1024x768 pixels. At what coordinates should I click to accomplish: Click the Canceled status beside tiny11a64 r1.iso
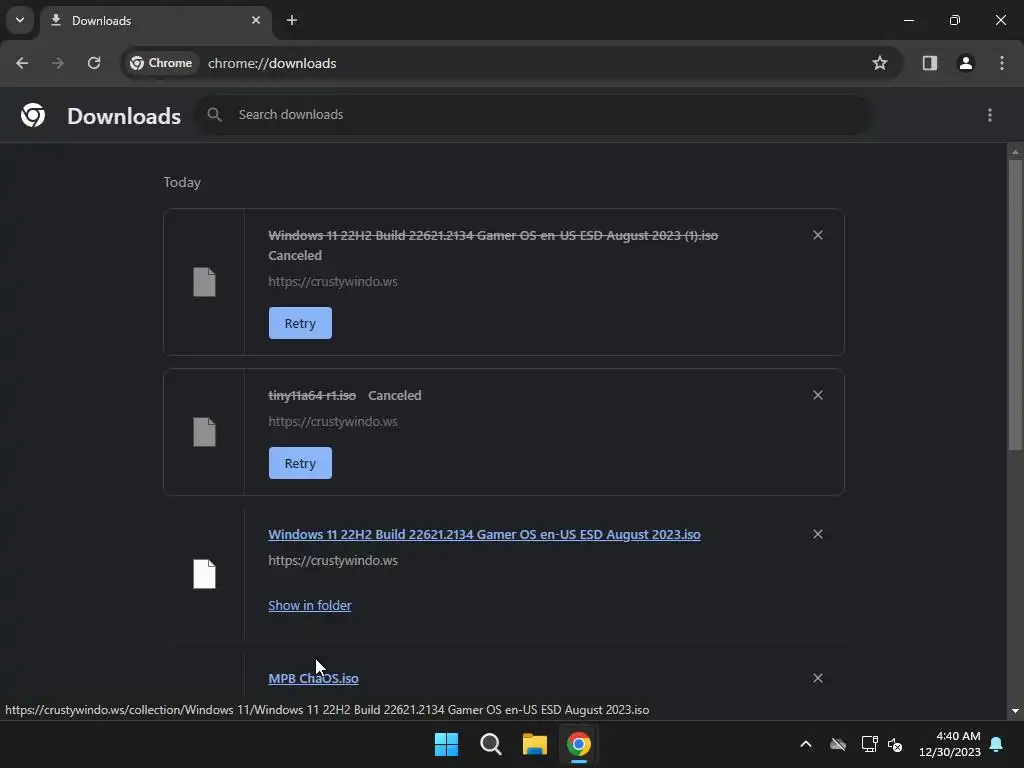[394, 395]
